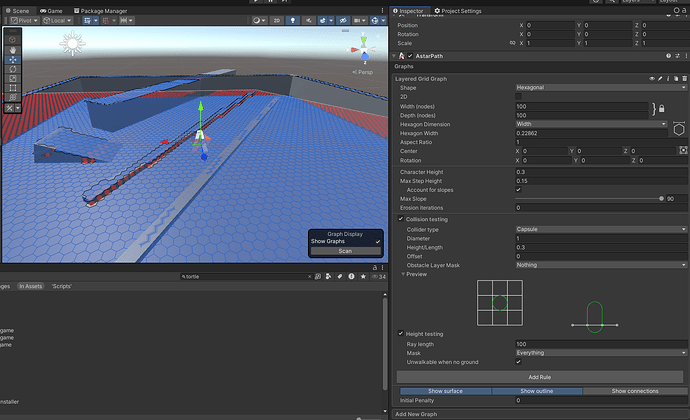690x420 pixels.
Task: Click the graph rename pencil icon
Action: pos(662,78)
